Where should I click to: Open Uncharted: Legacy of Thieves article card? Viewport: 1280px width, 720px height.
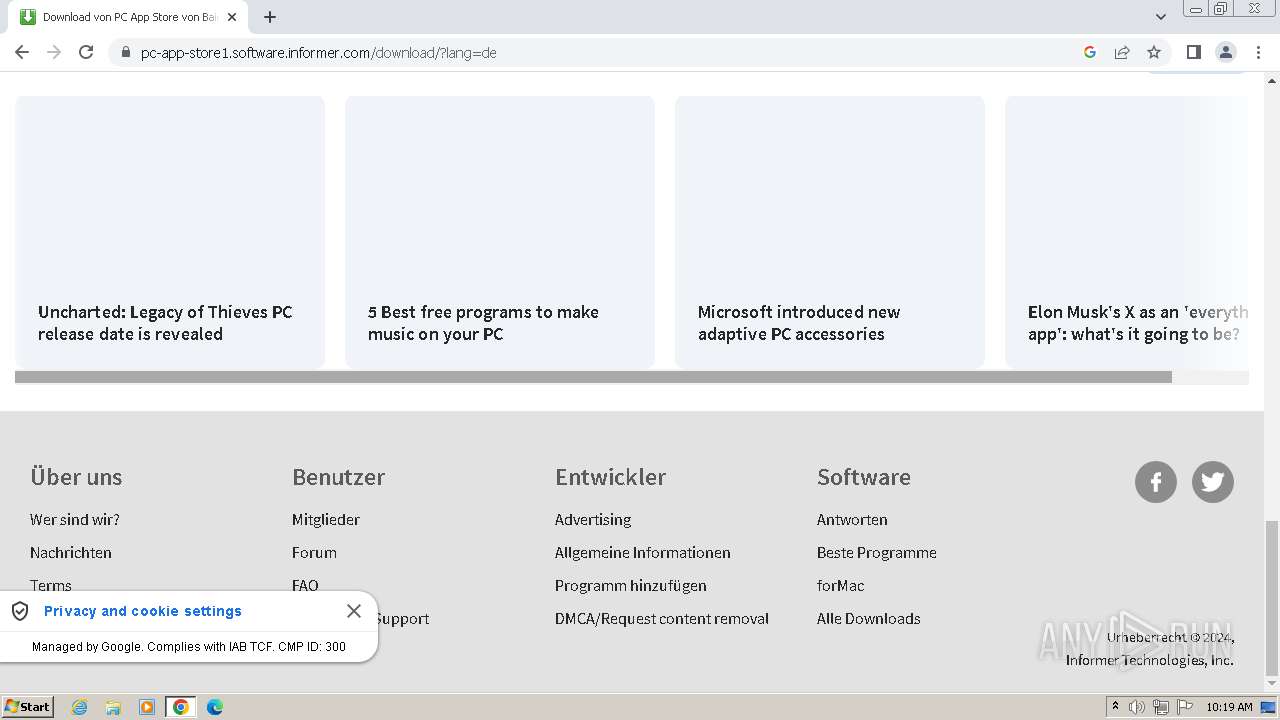point(170,232)
